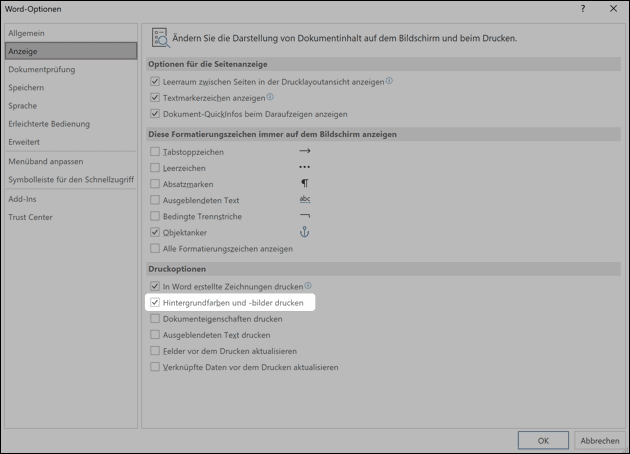Confirm settings with OK

pyautogui.click(x=543, y=440)
